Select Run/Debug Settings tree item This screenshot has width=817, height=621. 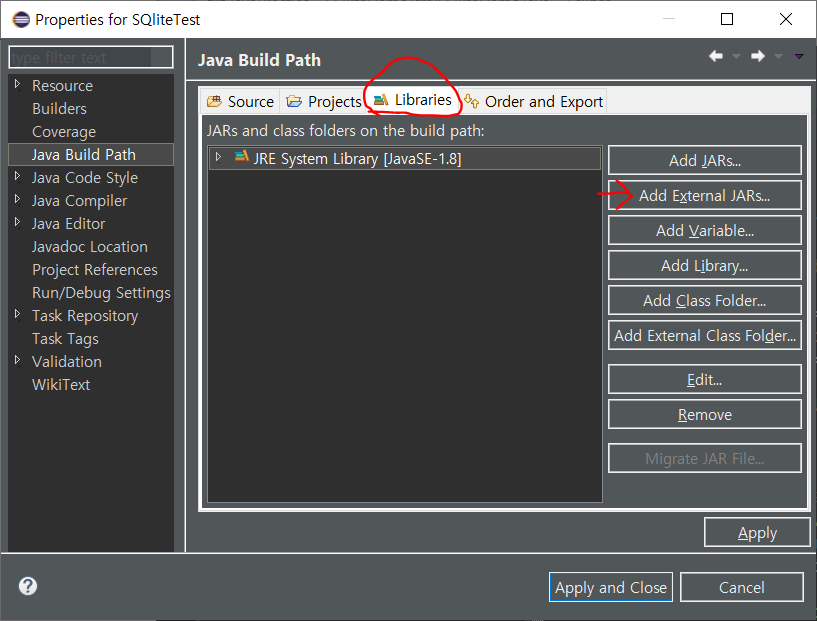[x=101, y=293]
